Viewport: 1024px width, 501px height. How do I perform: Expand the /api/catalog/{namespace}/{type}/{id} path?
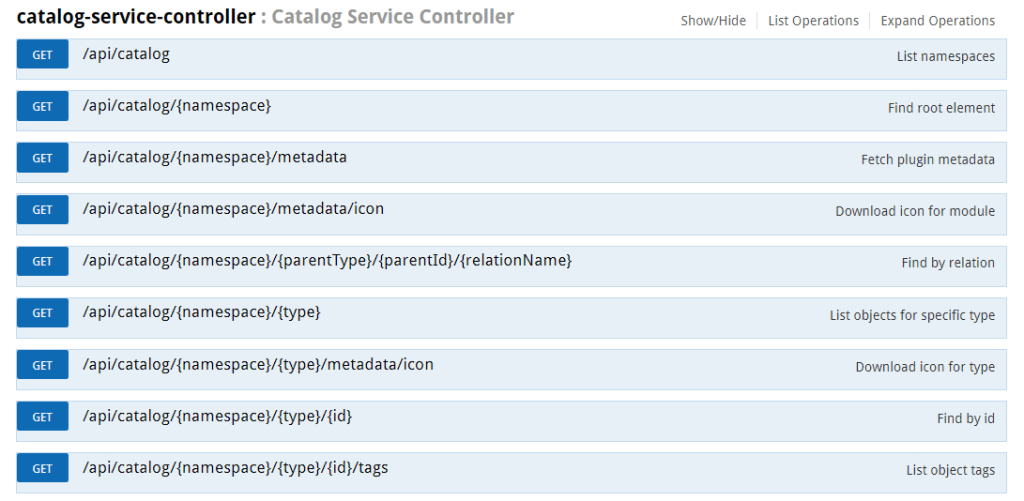pos(216,416)
